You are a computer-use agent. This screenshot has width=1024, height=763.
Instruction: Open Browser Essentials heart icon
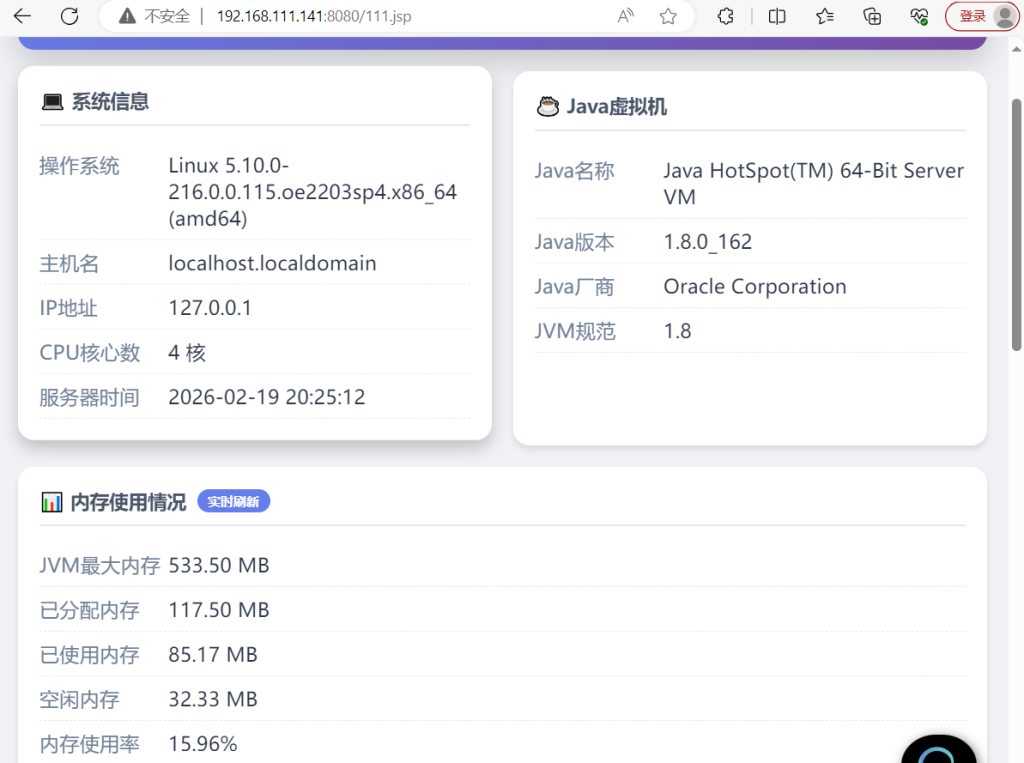[x=919, y=16]
